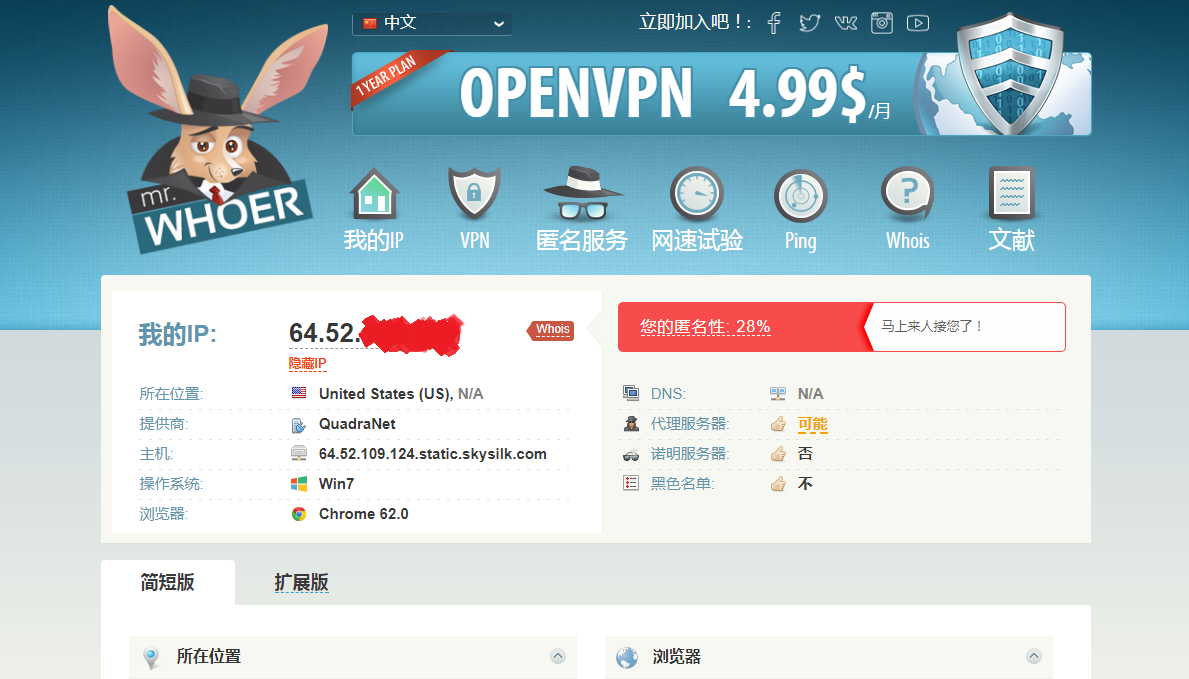1189x679 pixels.
Task: Click the Chrome 62.0 text
Action: pyautogui.click(x=363, y=514)
